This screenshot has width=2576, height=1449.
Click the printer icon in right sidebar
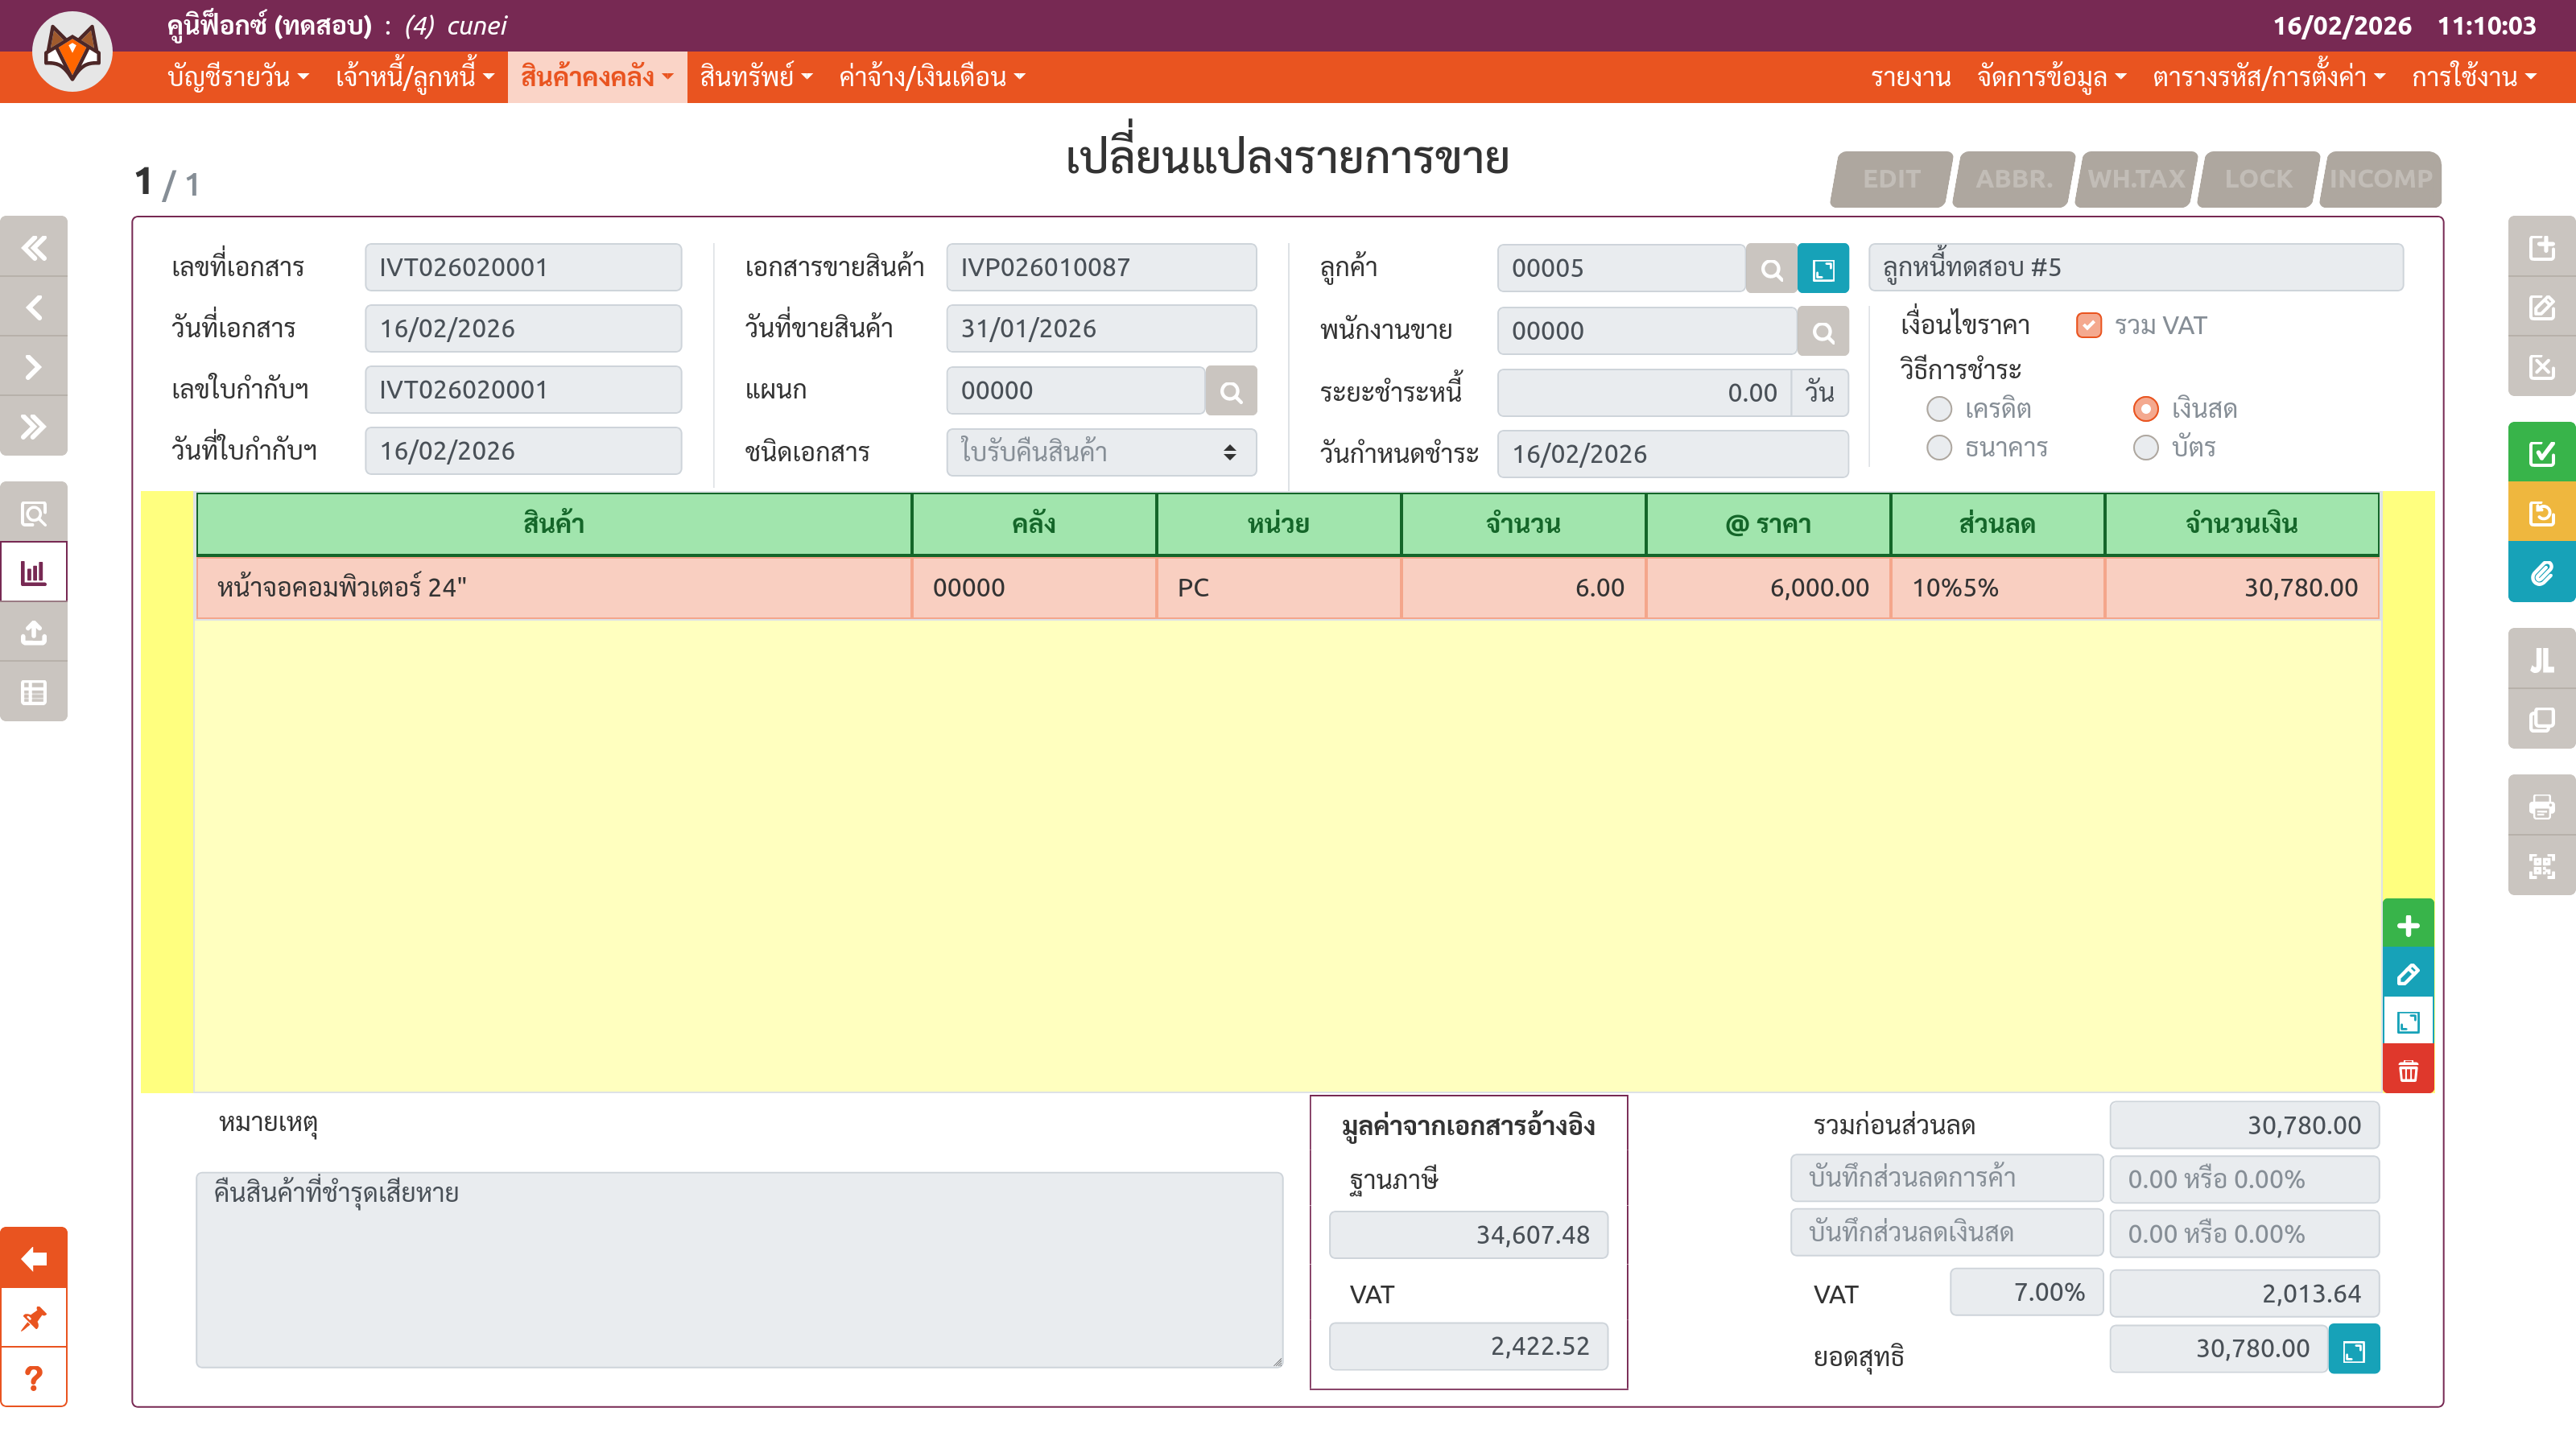click(x=2541, y=806)
